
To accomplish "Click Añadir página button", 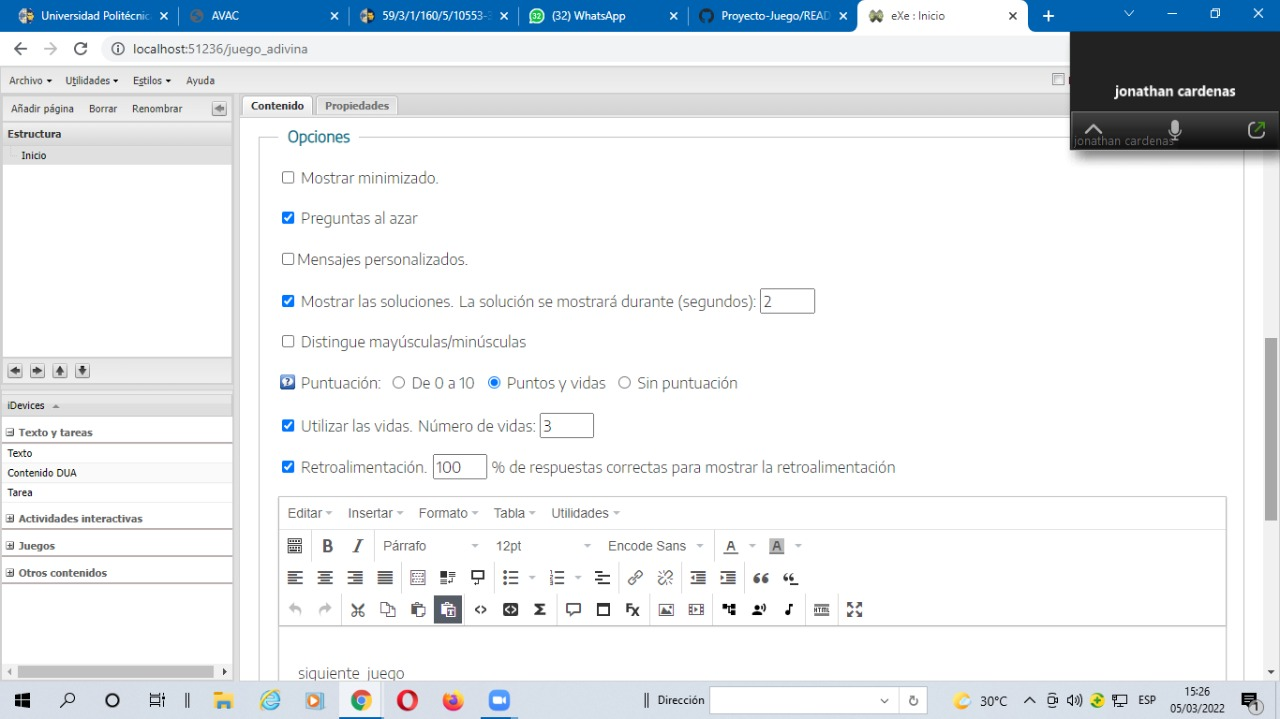I will click(x=42, y=108).
